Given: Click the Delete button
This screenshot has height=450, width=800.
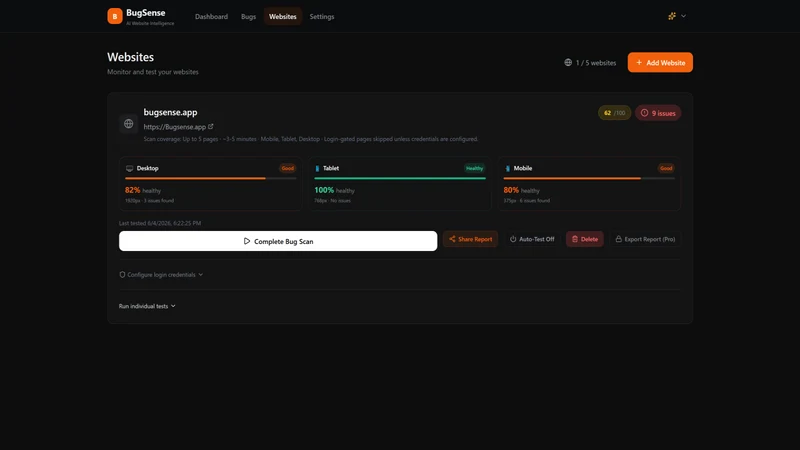Looking at the screenshot, I should point(585,239).
